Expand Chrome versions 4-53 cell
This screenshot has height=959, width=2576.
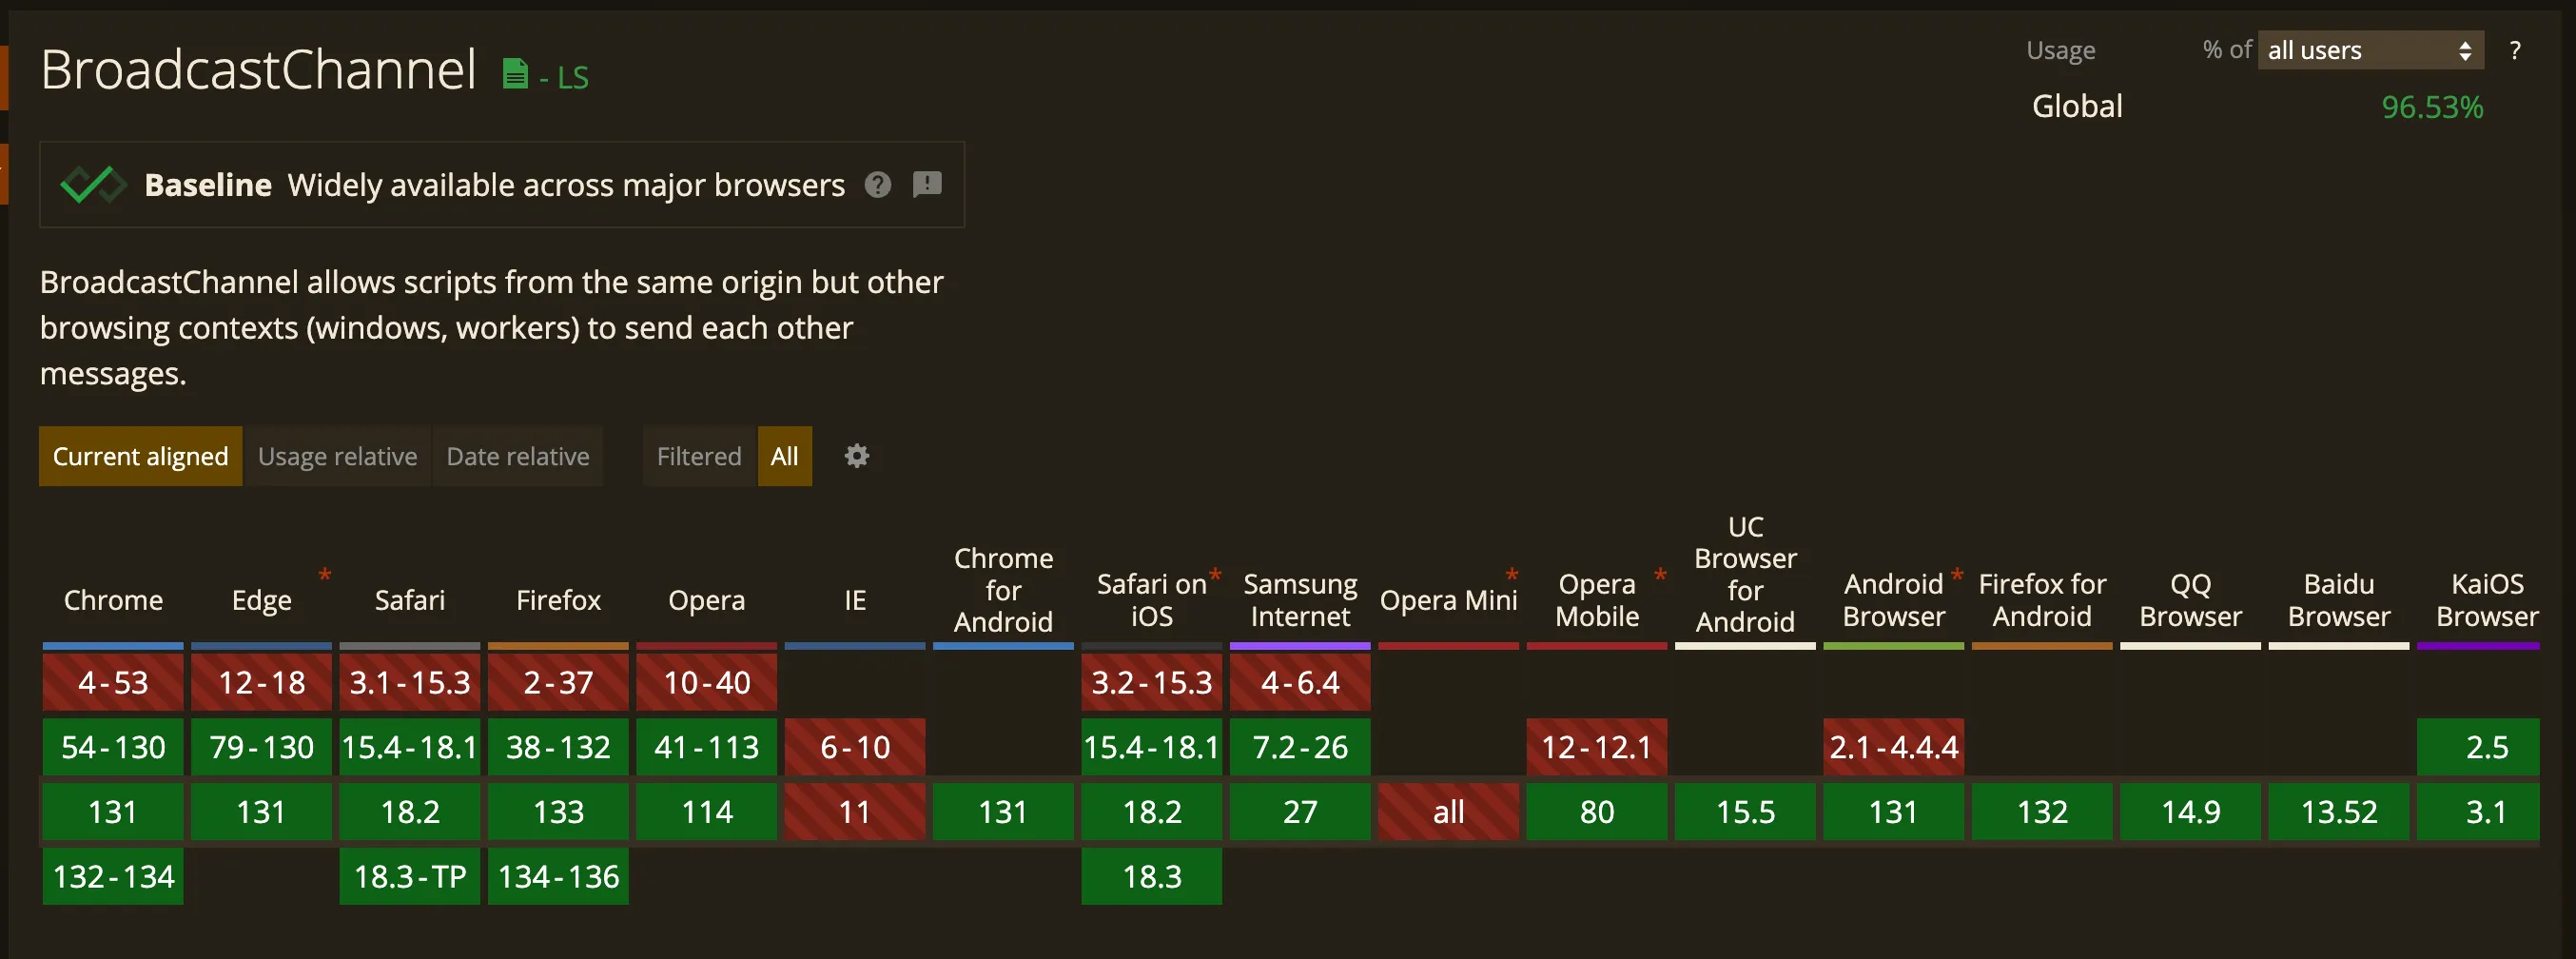pyautogui.click(x=113, y=682)
